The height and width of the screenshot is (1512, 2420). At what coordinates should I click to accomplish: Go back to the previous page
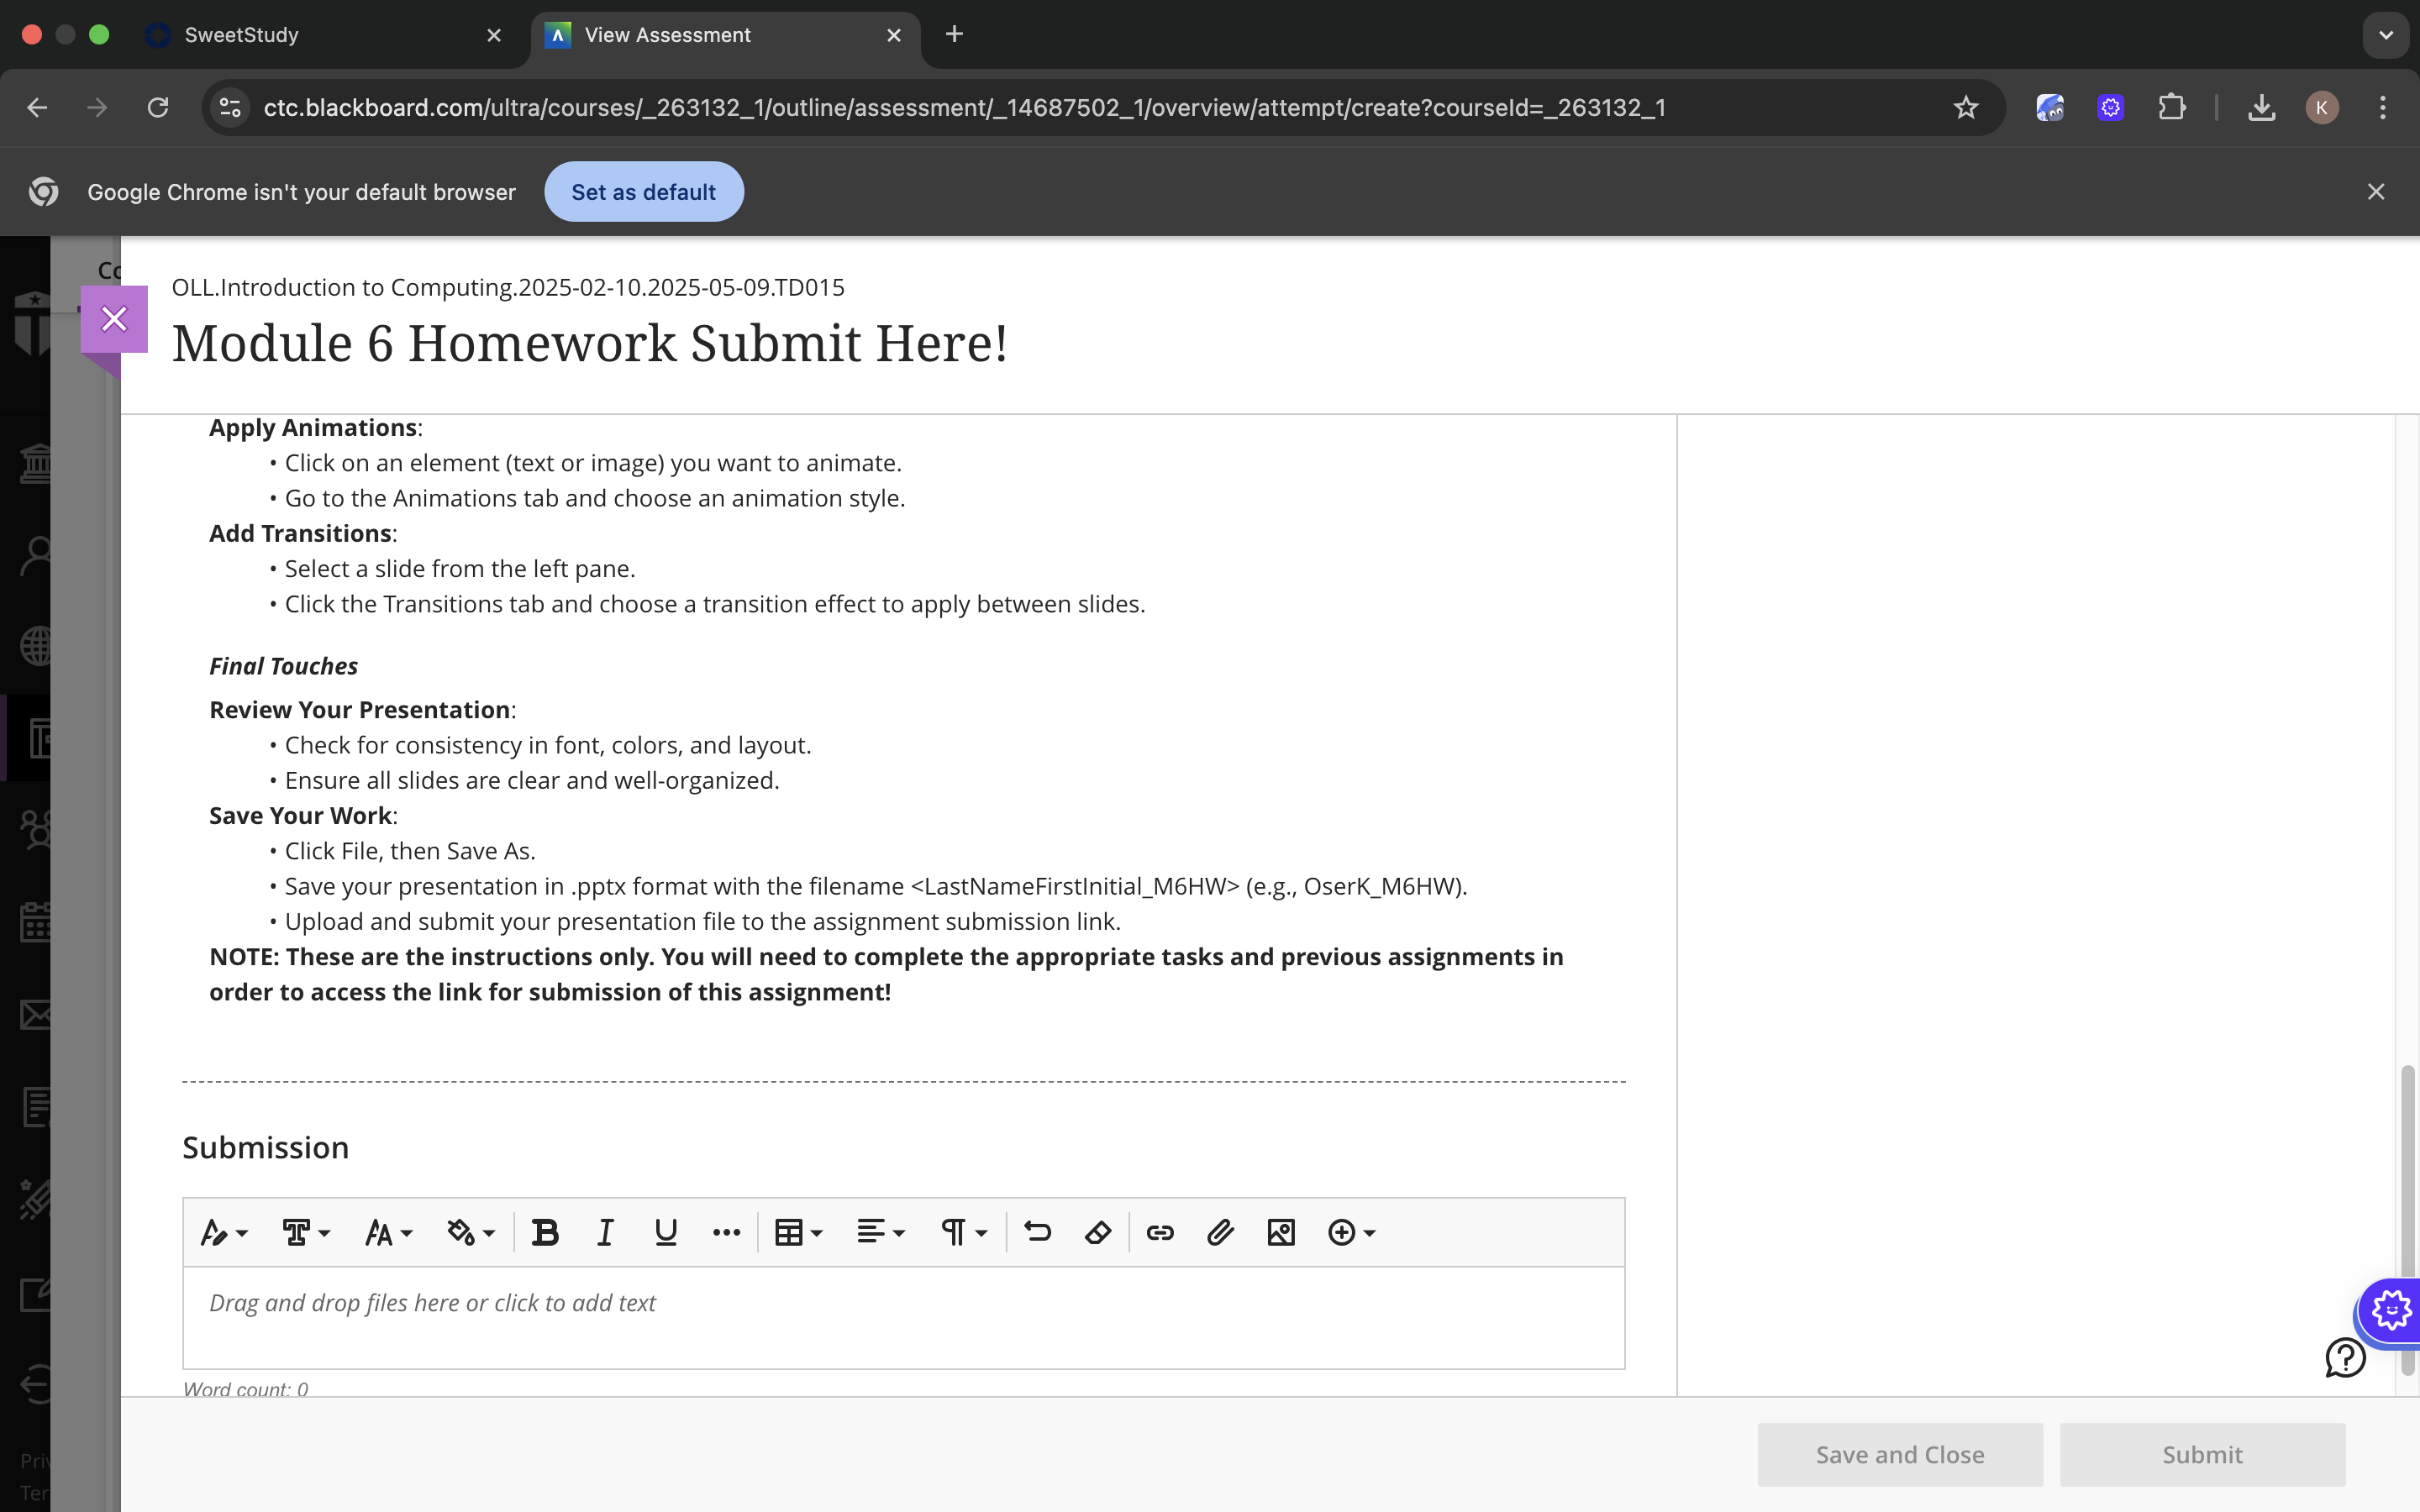(37, 107)
